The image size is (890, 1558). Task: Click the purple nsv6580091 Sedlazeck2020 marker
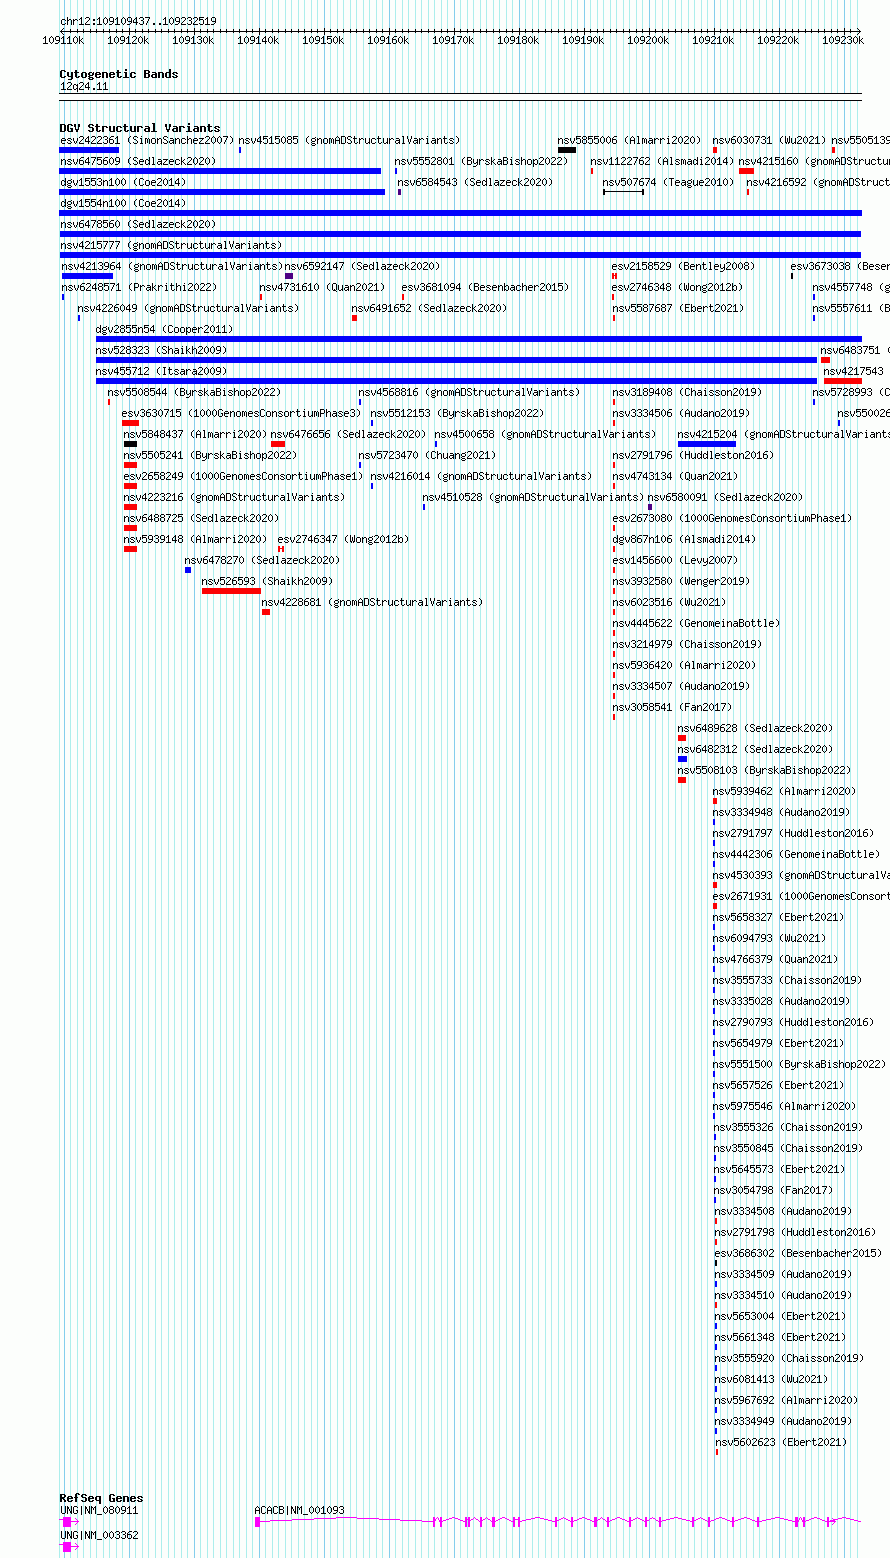tap(650, 507)
